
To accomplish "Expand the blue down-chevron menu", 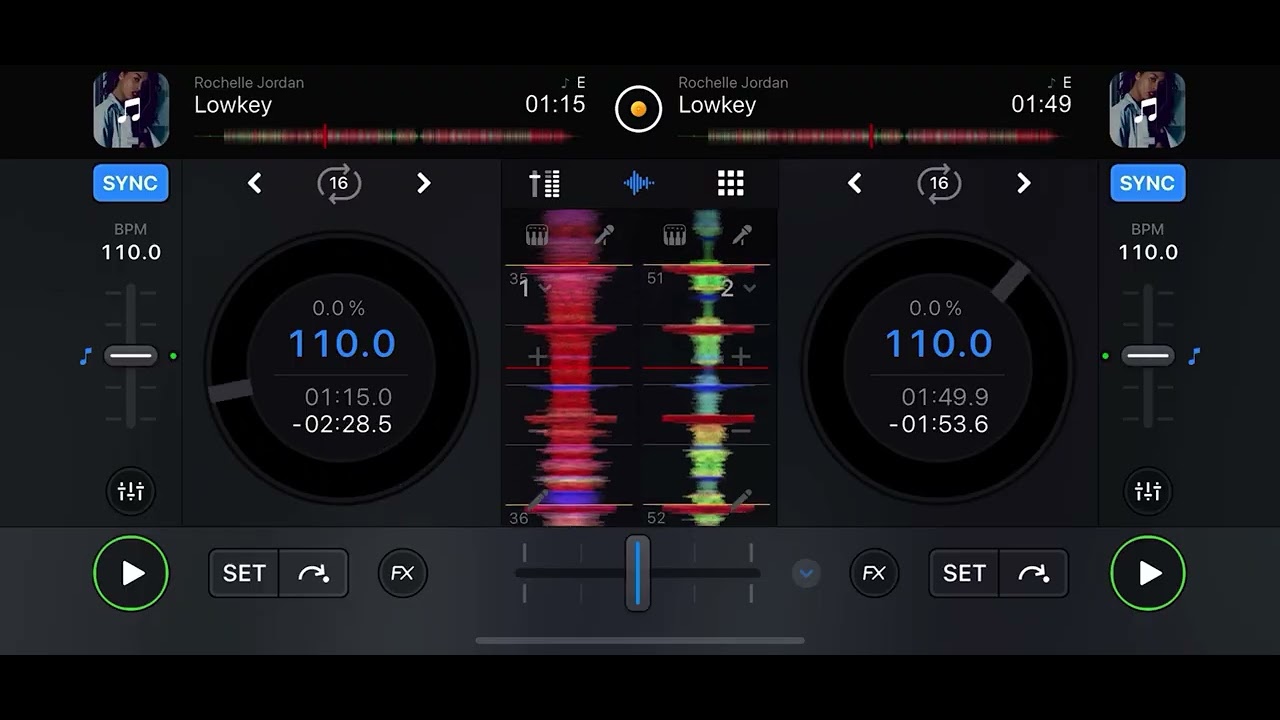I will [x=806, y=573].
